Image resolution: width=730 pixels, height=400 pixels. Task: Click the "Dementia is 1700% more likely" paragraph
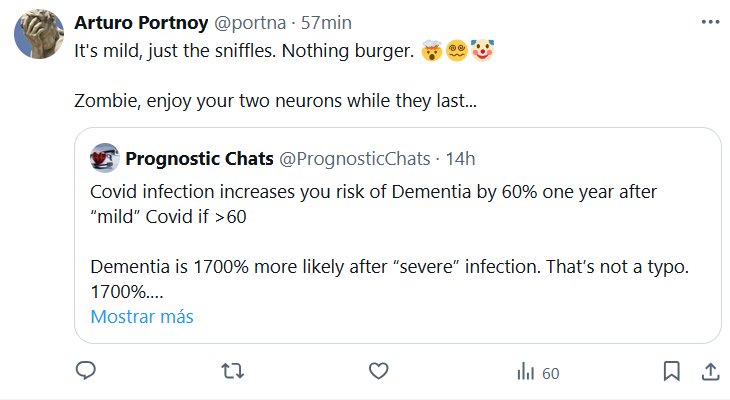pos(378,267)
